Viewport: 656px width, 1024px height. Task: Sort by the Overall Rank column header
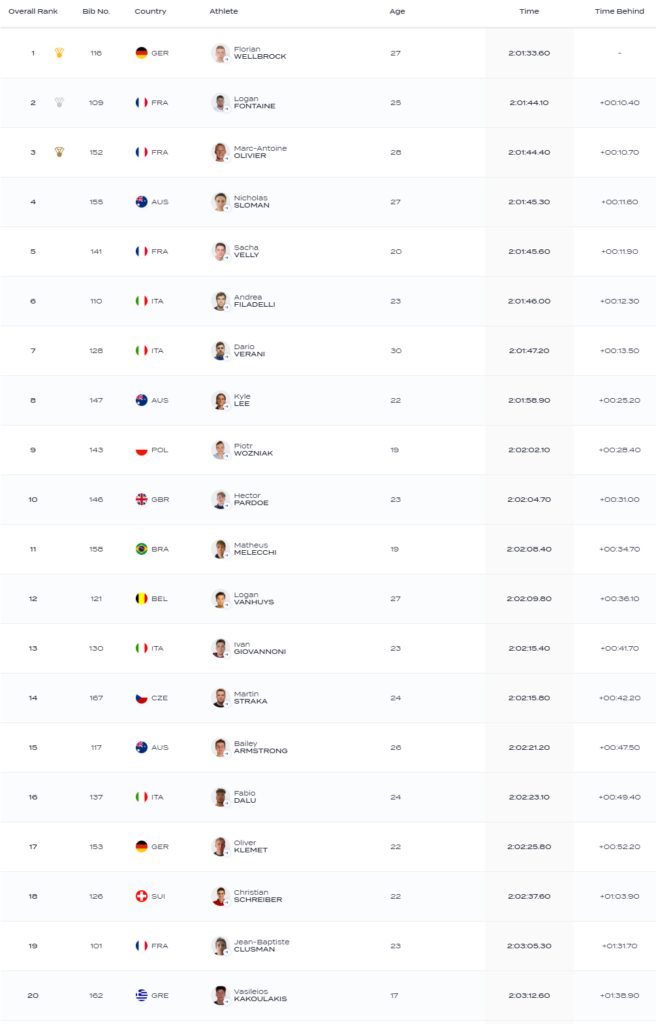[33, 11]
